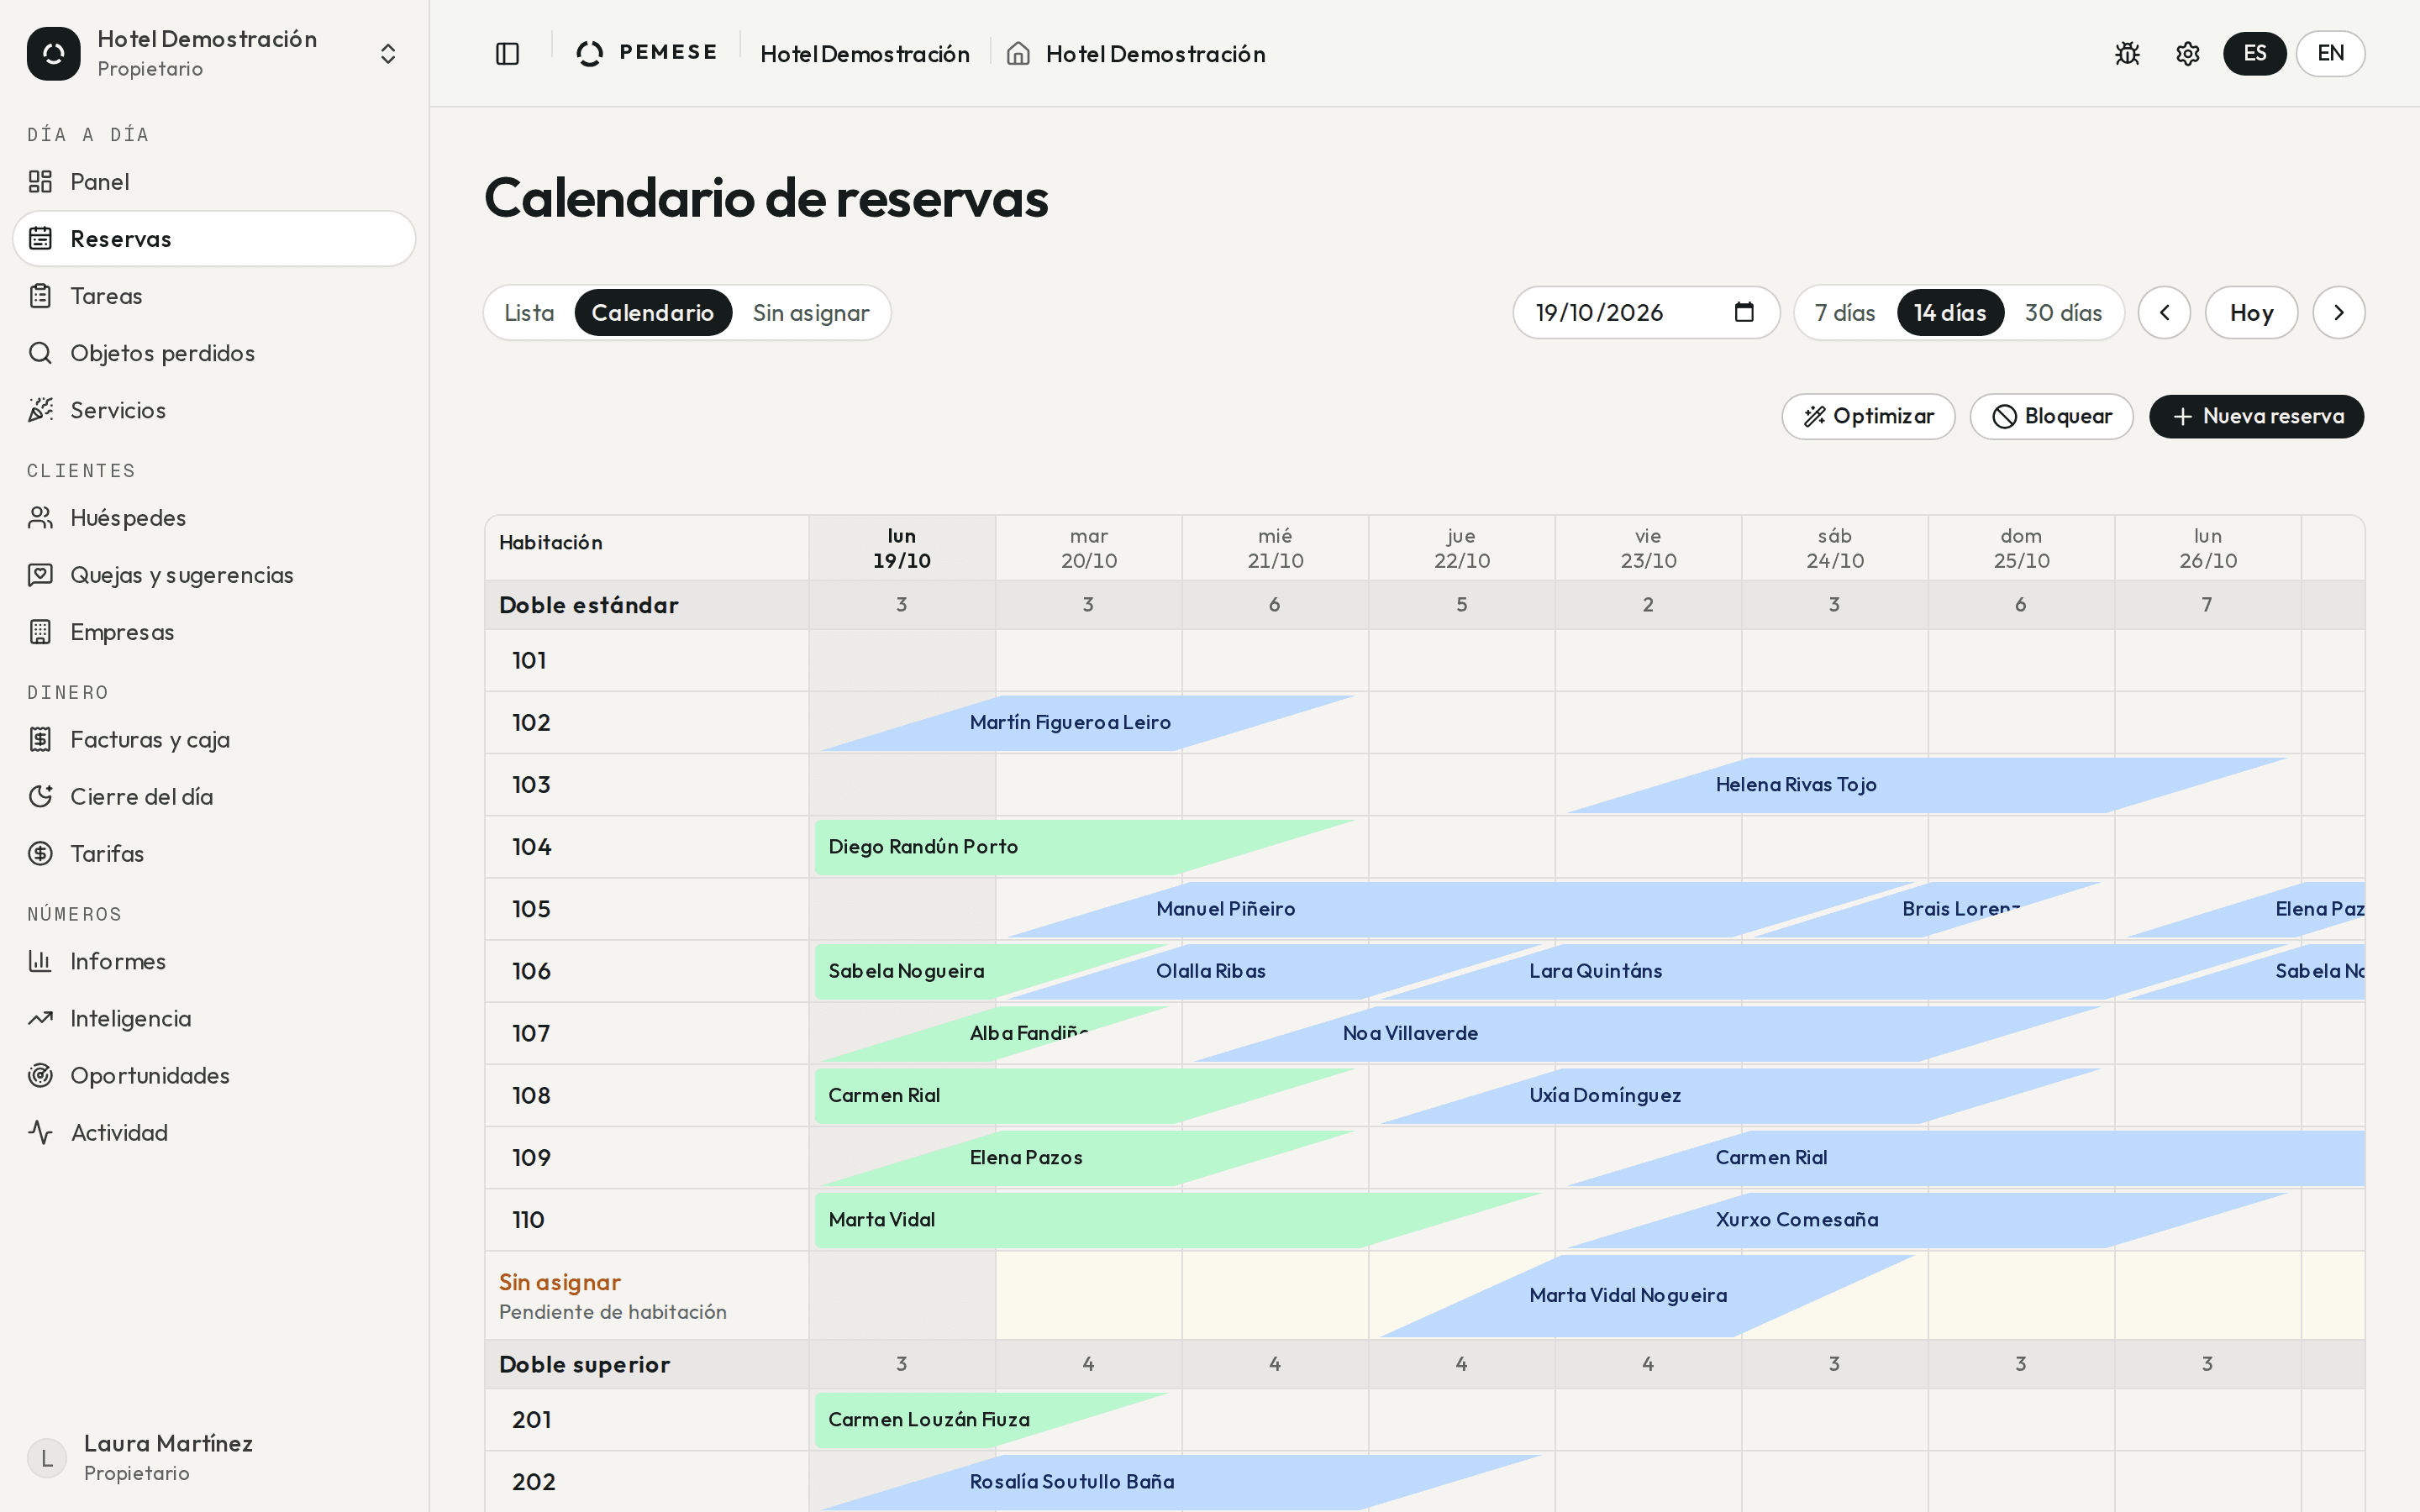
Task: Open Helena Rivas Tojo reservation bar
Action: coord(1927,785)
